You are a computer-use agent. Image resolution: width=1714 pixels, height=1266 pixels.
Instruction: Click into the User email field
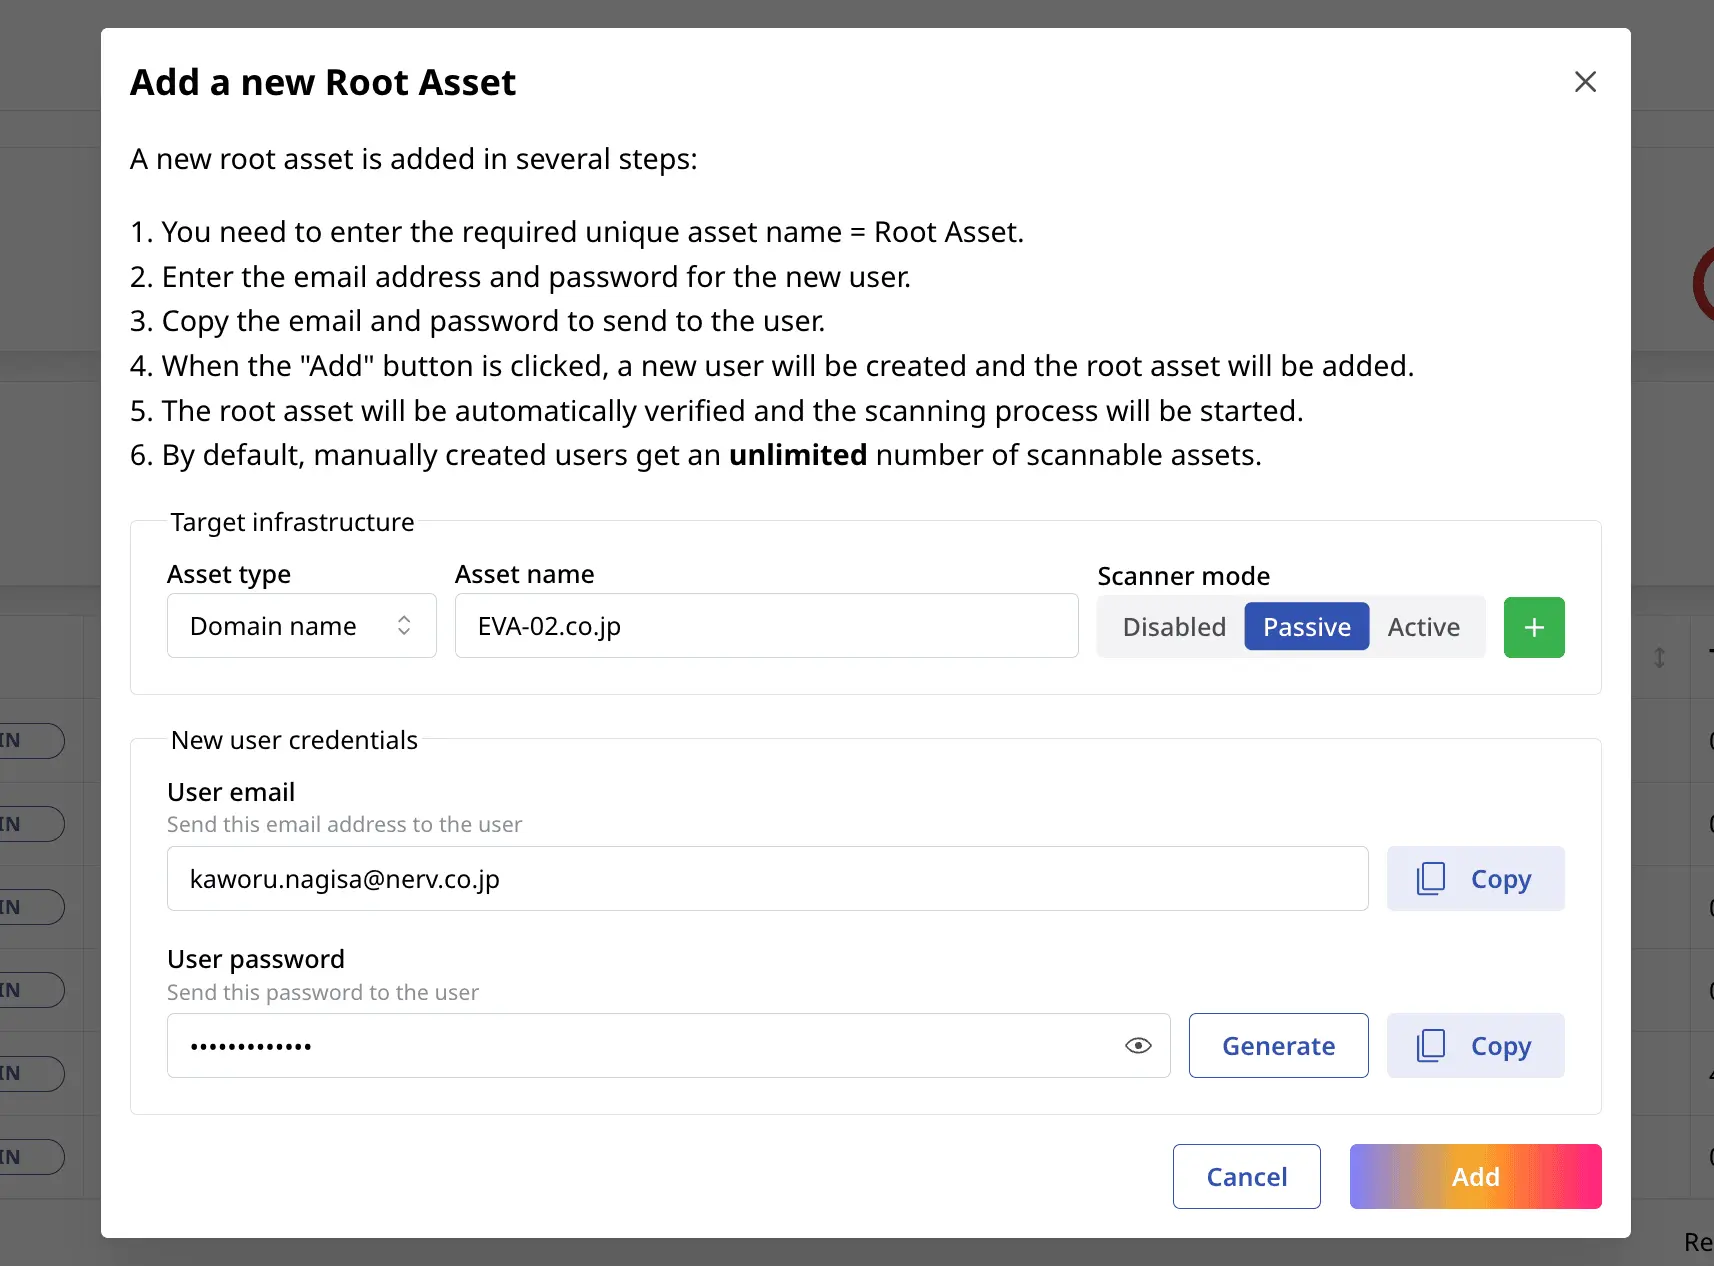click(767, 879)
